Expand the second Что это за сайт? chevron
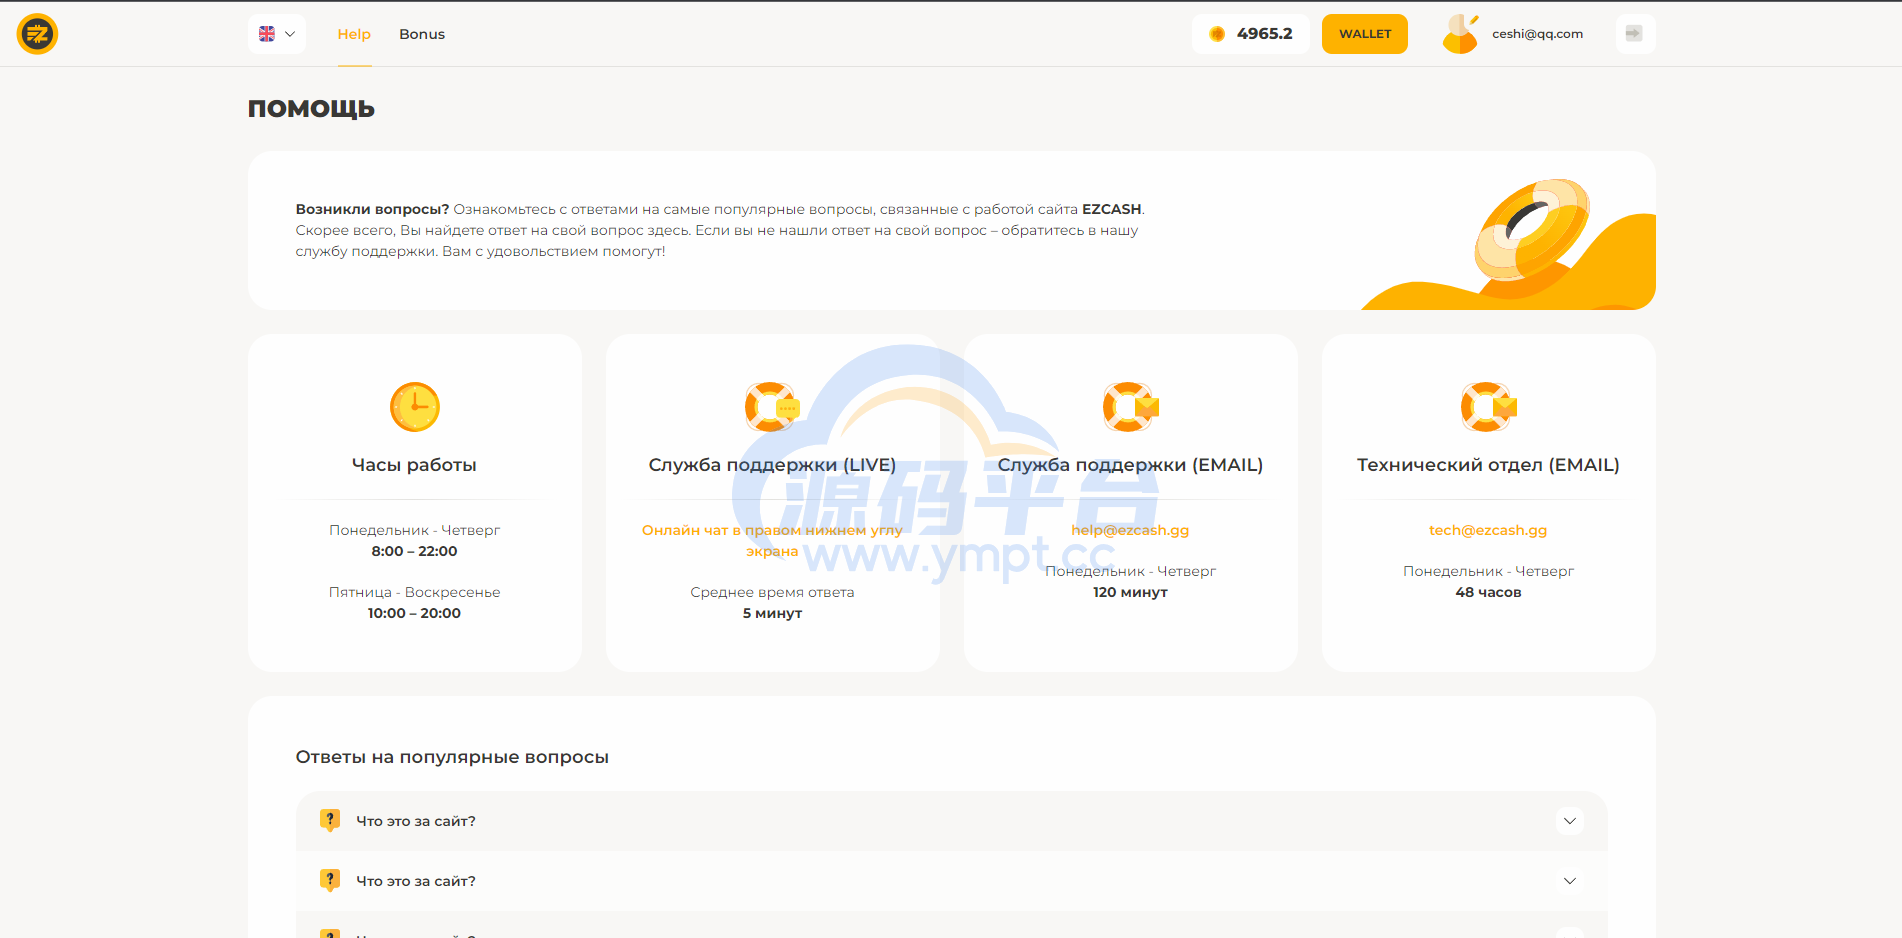 [x=1570, y=881]
